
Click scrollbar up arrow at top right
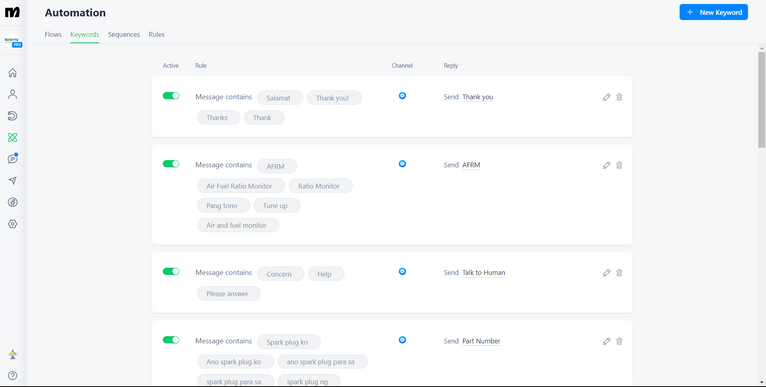[762, 47]
